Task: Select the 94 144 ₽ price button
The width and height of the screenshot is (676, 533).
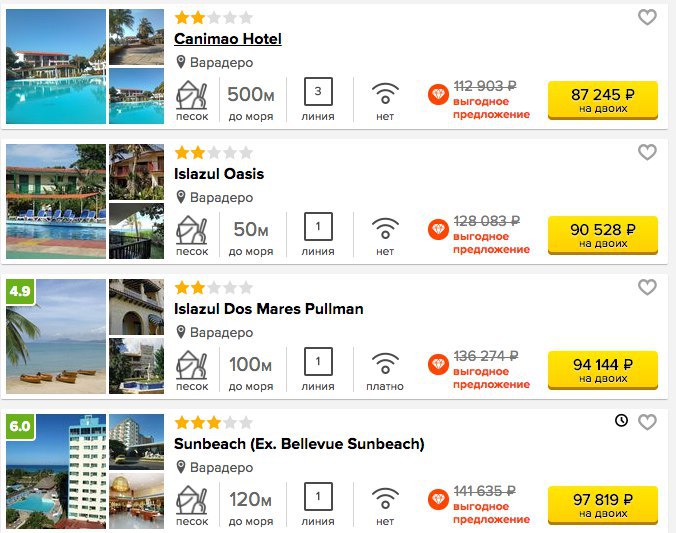Action: click(603, 370)
